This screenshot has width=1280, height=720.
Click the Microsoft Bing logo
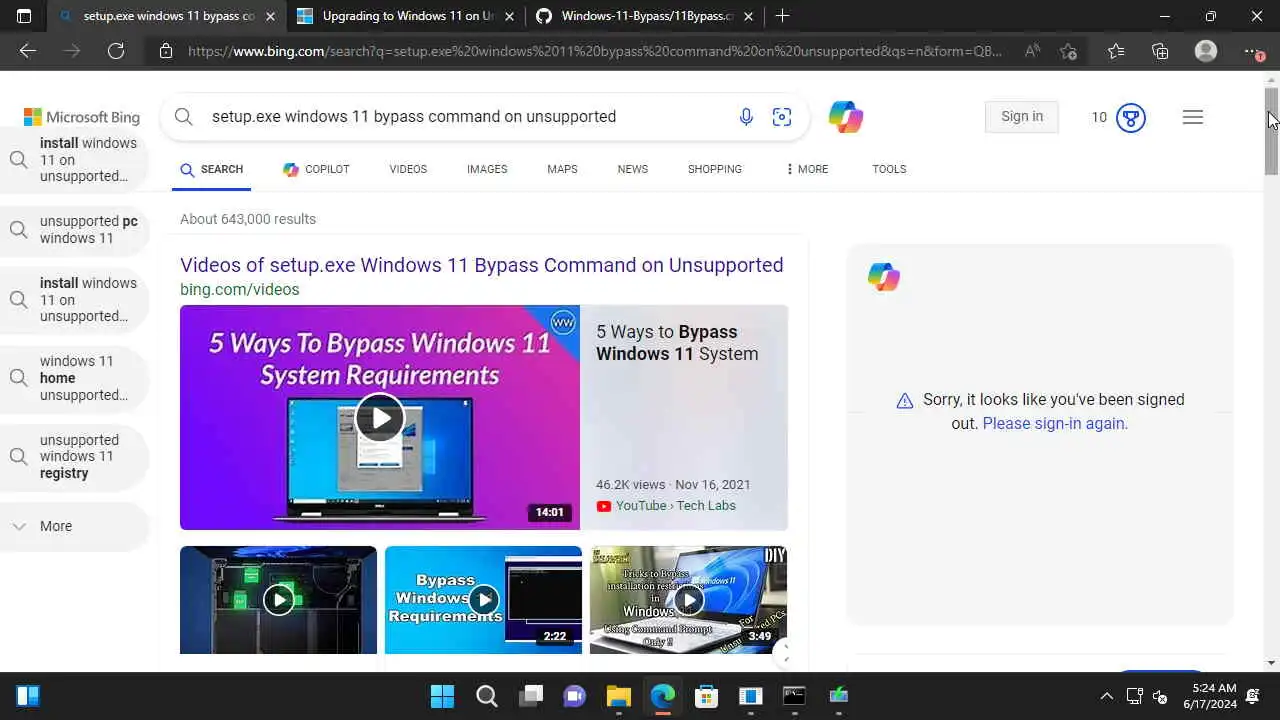point(81,117)
